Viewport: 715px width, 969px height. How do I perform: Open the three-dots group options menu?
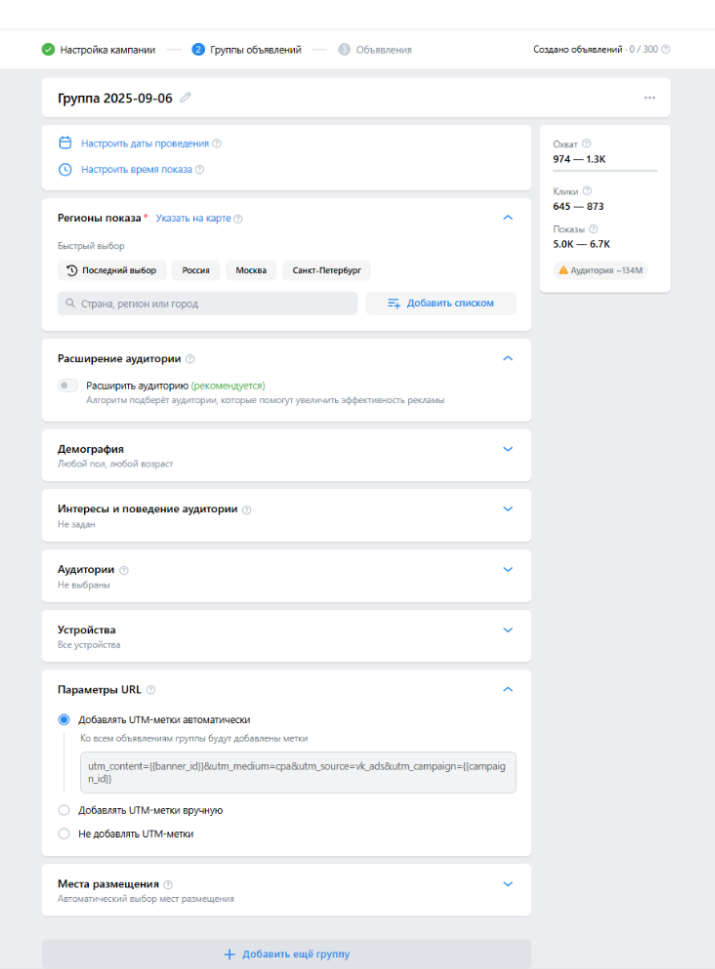649,98
